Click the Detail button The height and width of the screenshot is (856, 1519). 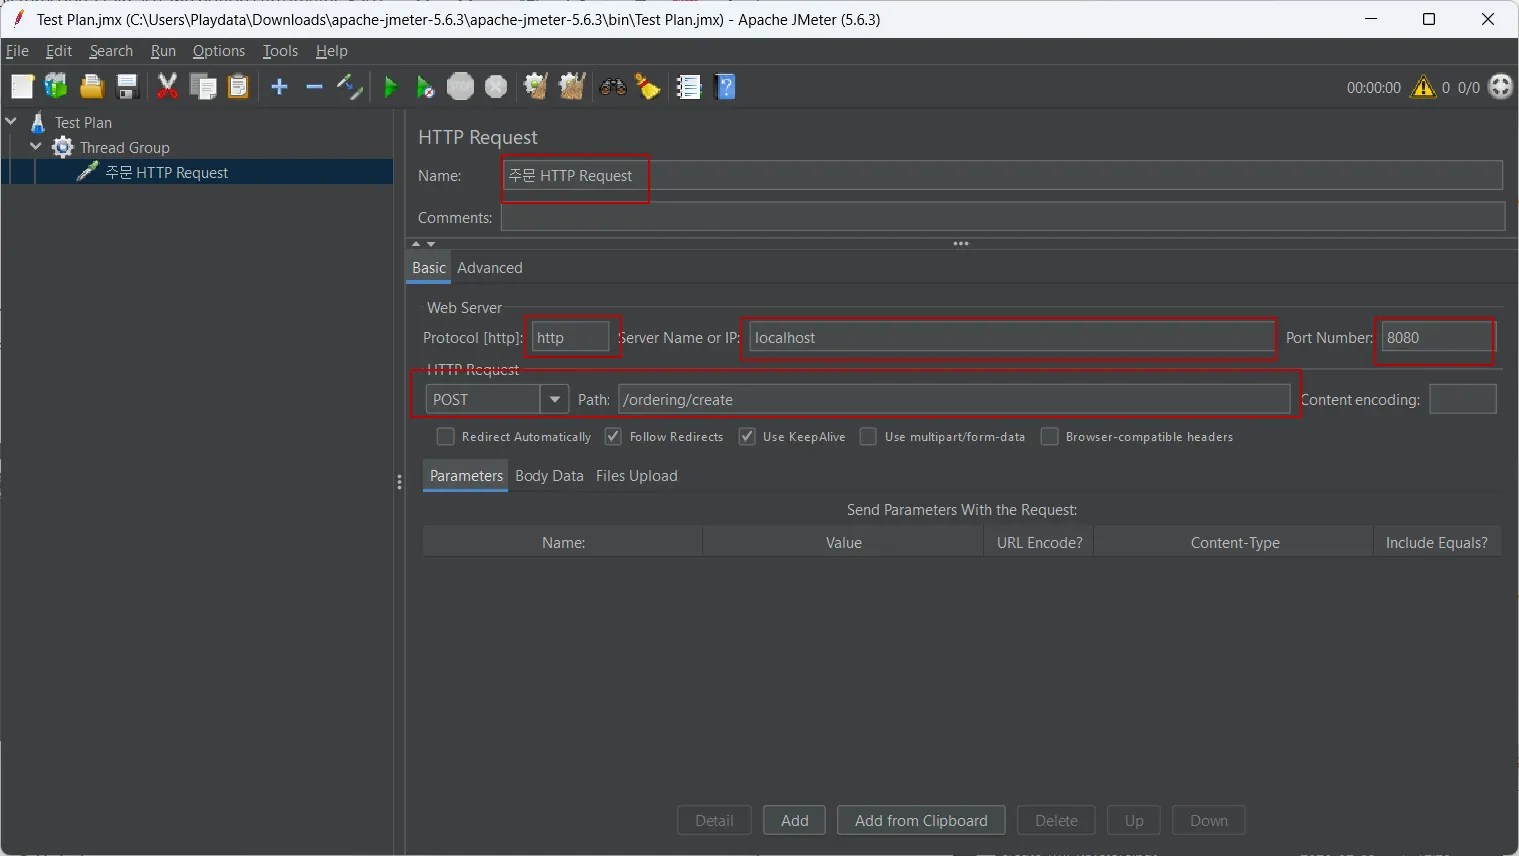coord(714,821)
